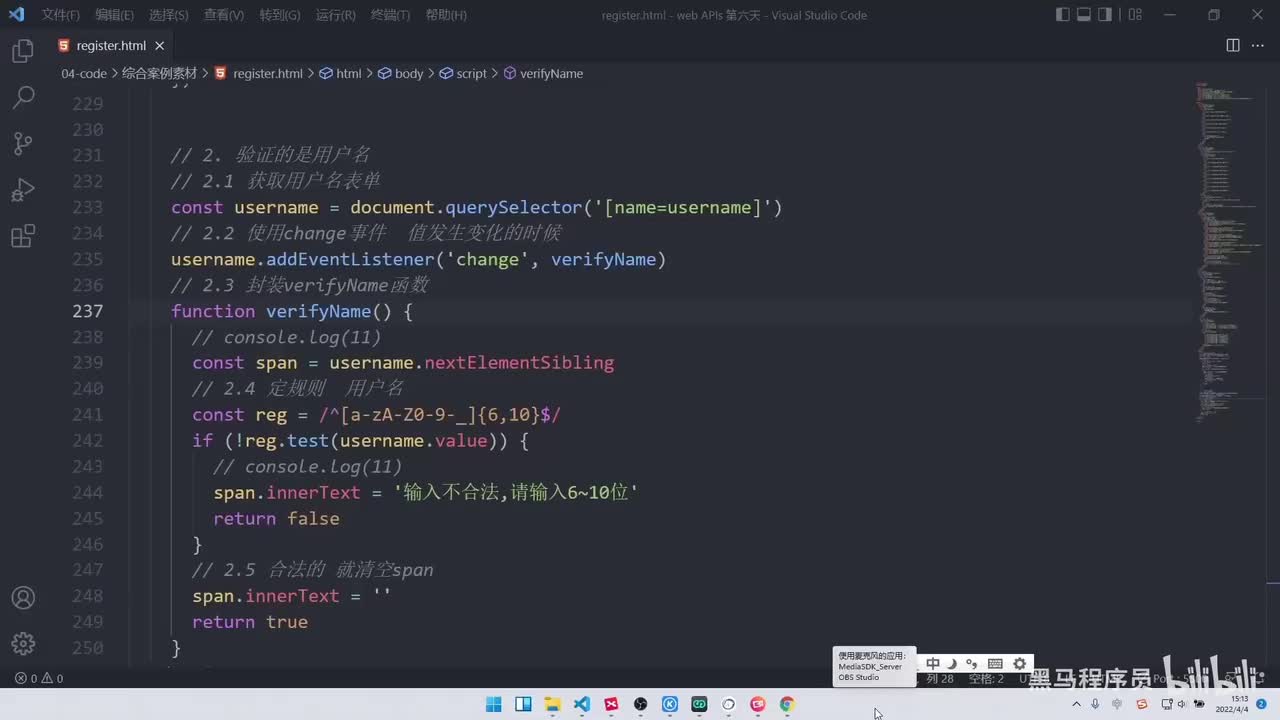Expand the verifyName breadcrumb
Screen dimensions: 1280x720
click(x=543, y=73)
